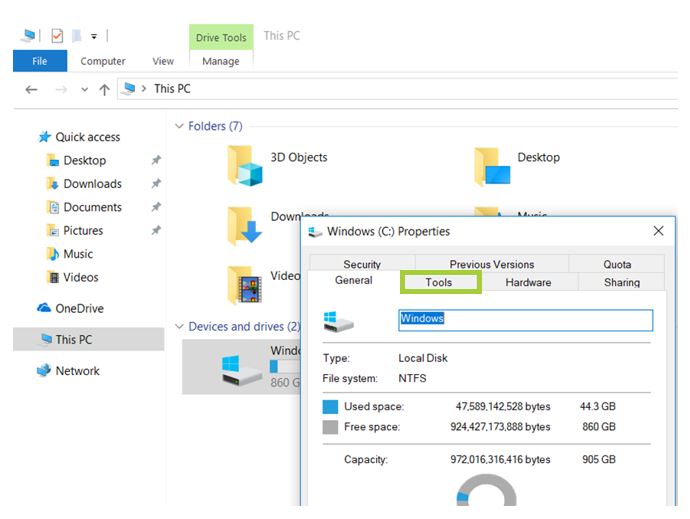Click the 'Local Disk' type value
Viewport: 690px width, 519px height.
423,358
